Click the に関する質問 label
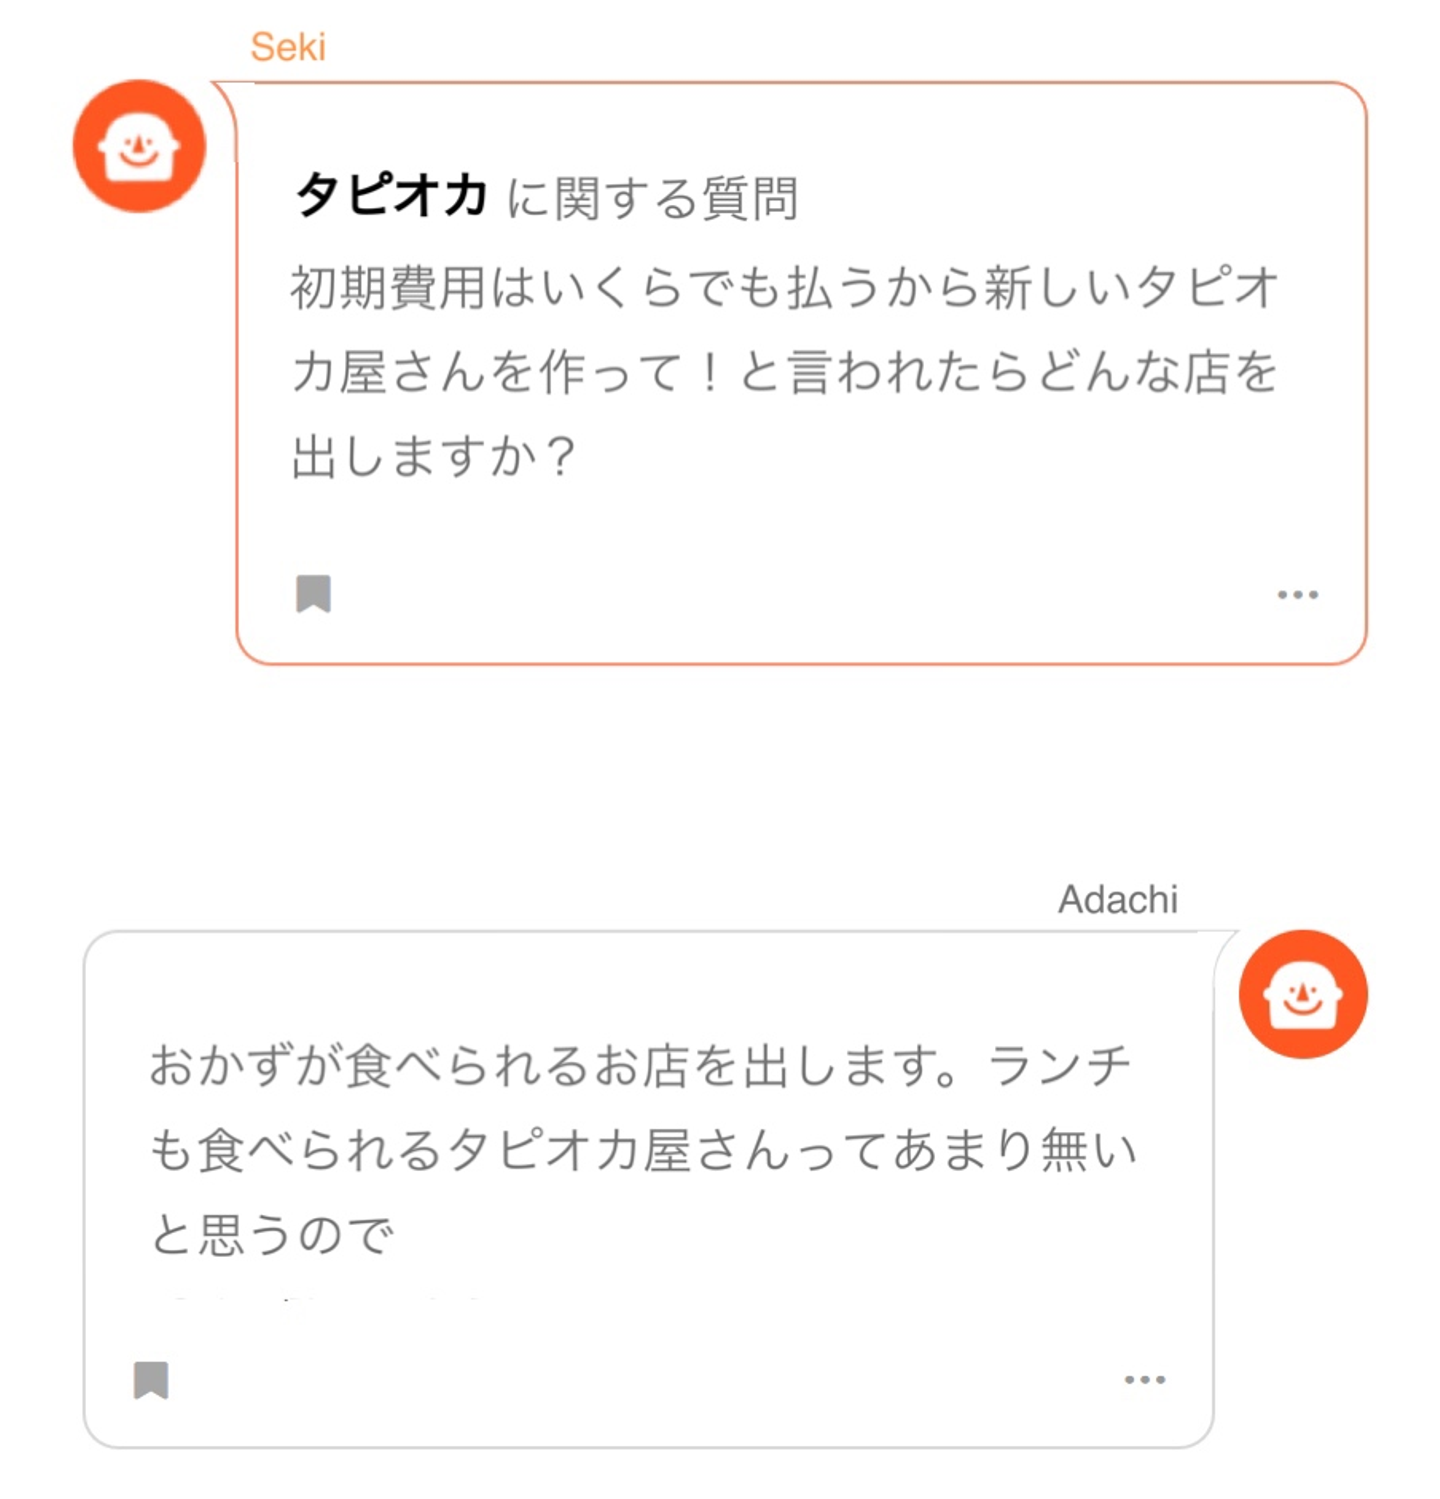Image resolution: width=1440 pixels, height=1499 pixels. point(652,197)
